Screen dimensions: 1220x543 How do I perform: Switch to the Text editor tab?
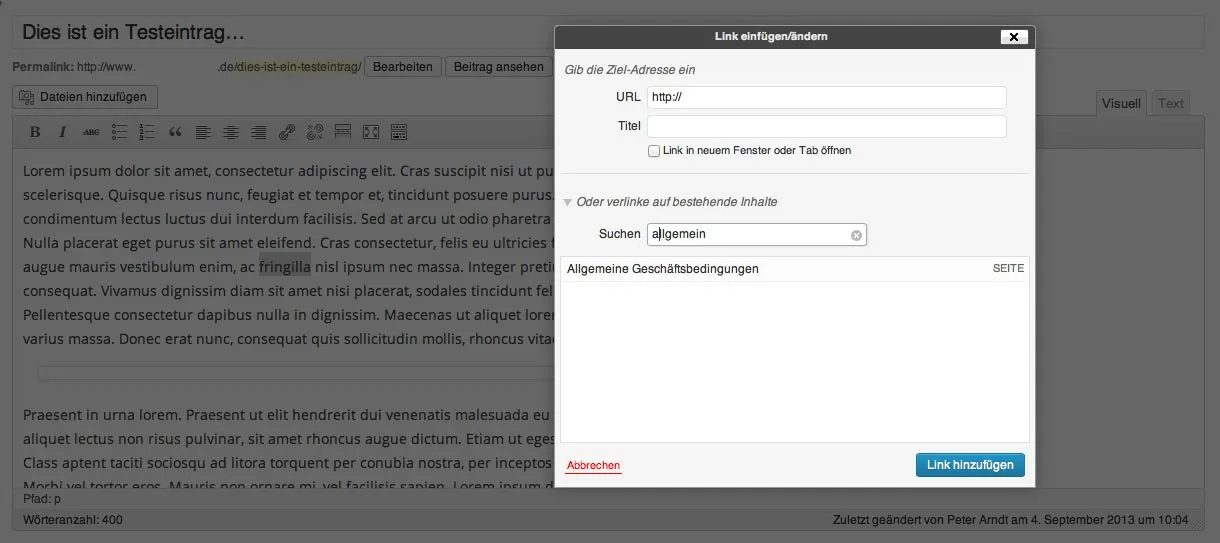(1171, 103)
